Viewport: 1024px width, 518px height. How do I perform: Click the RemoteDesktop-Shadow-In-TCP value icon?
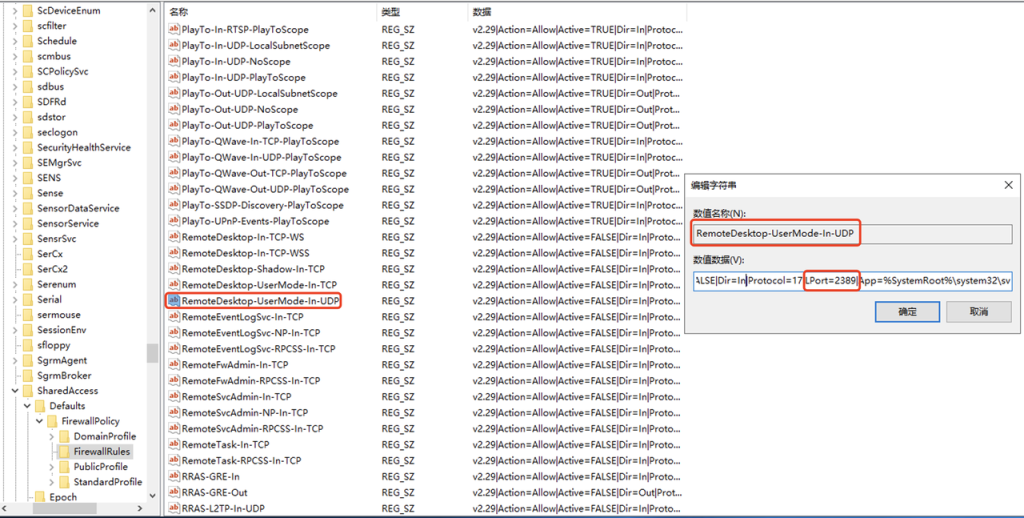click(174, 269)
